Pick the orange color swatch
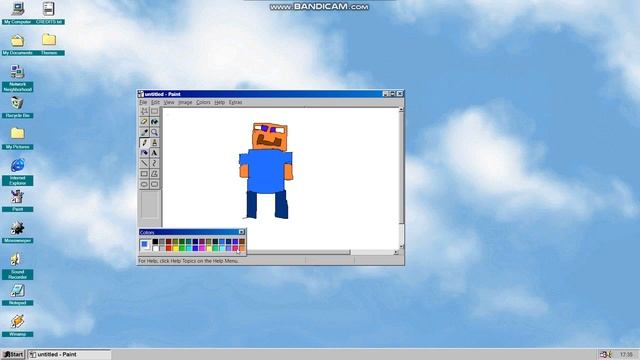 (242, 249)
